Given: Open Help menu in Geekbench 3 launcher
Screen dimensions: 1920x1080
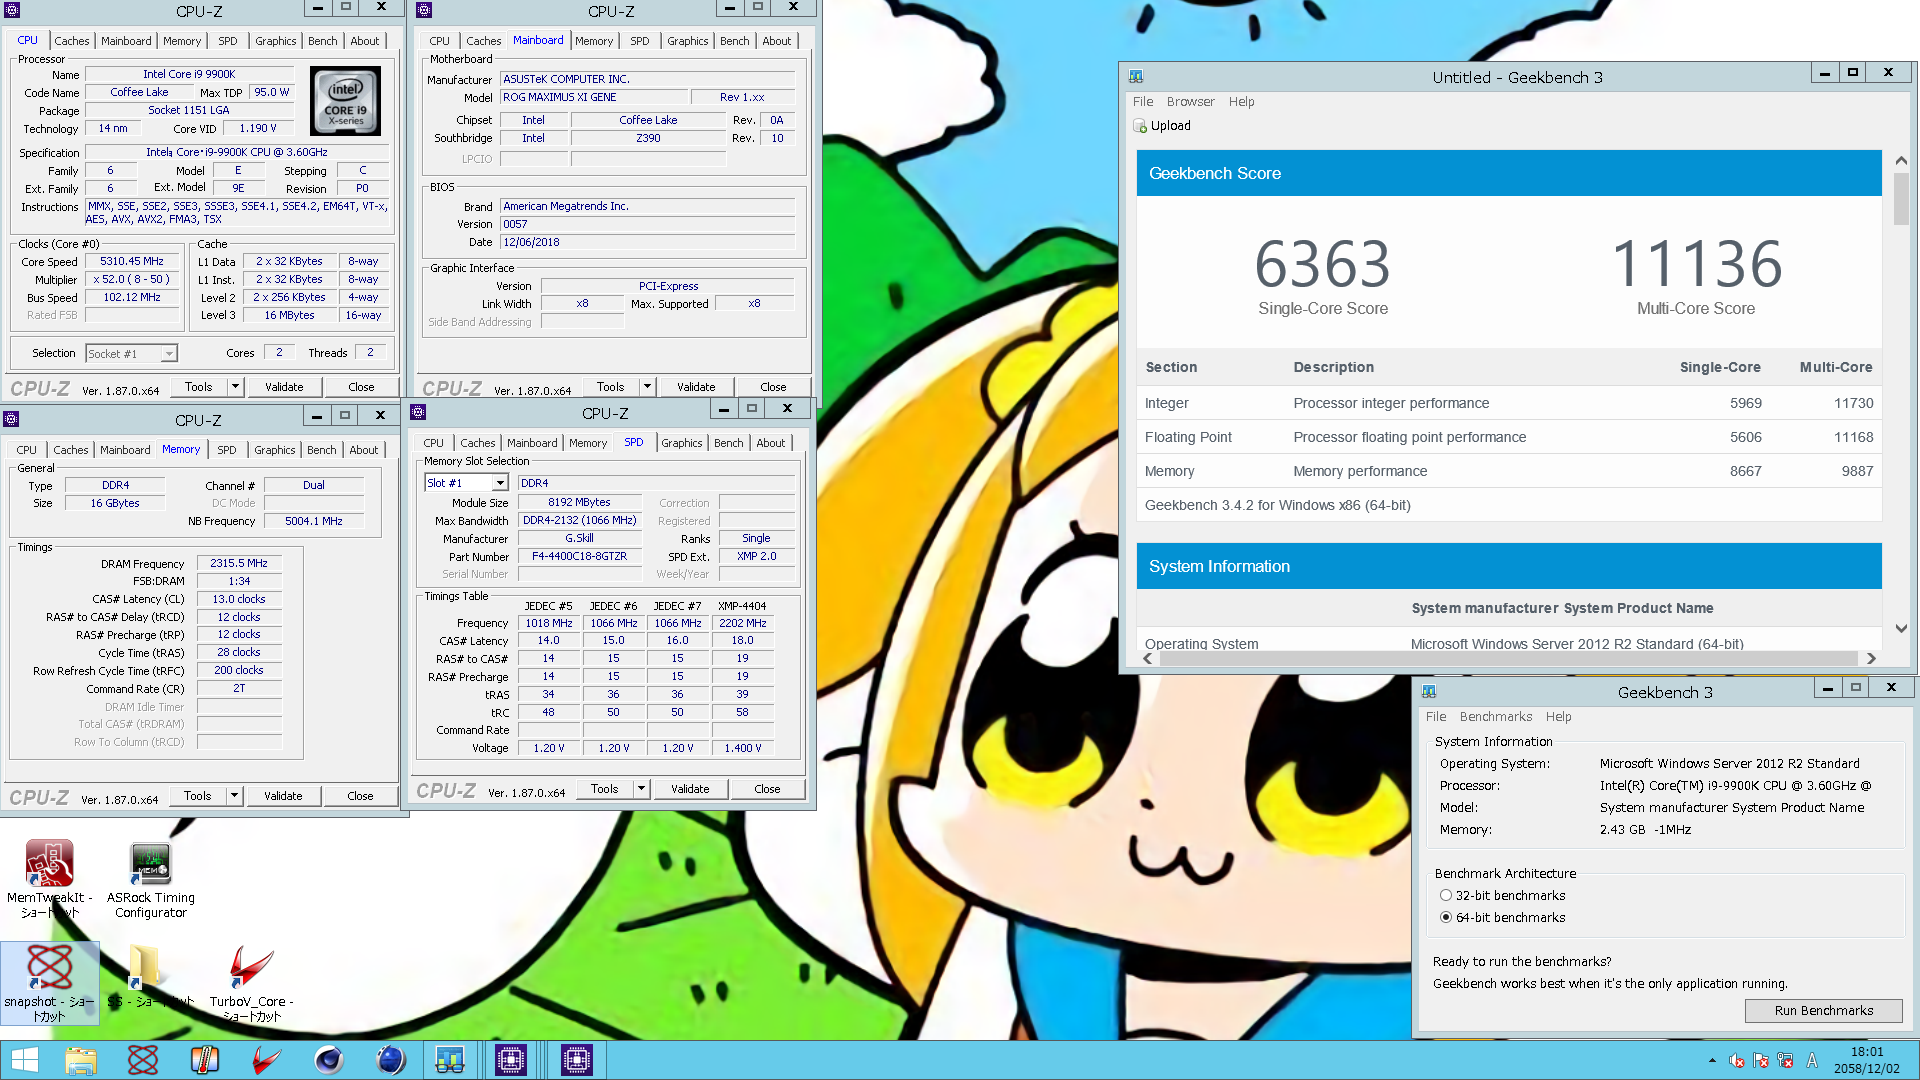Looking at the screenshot, I should 1558,717.
